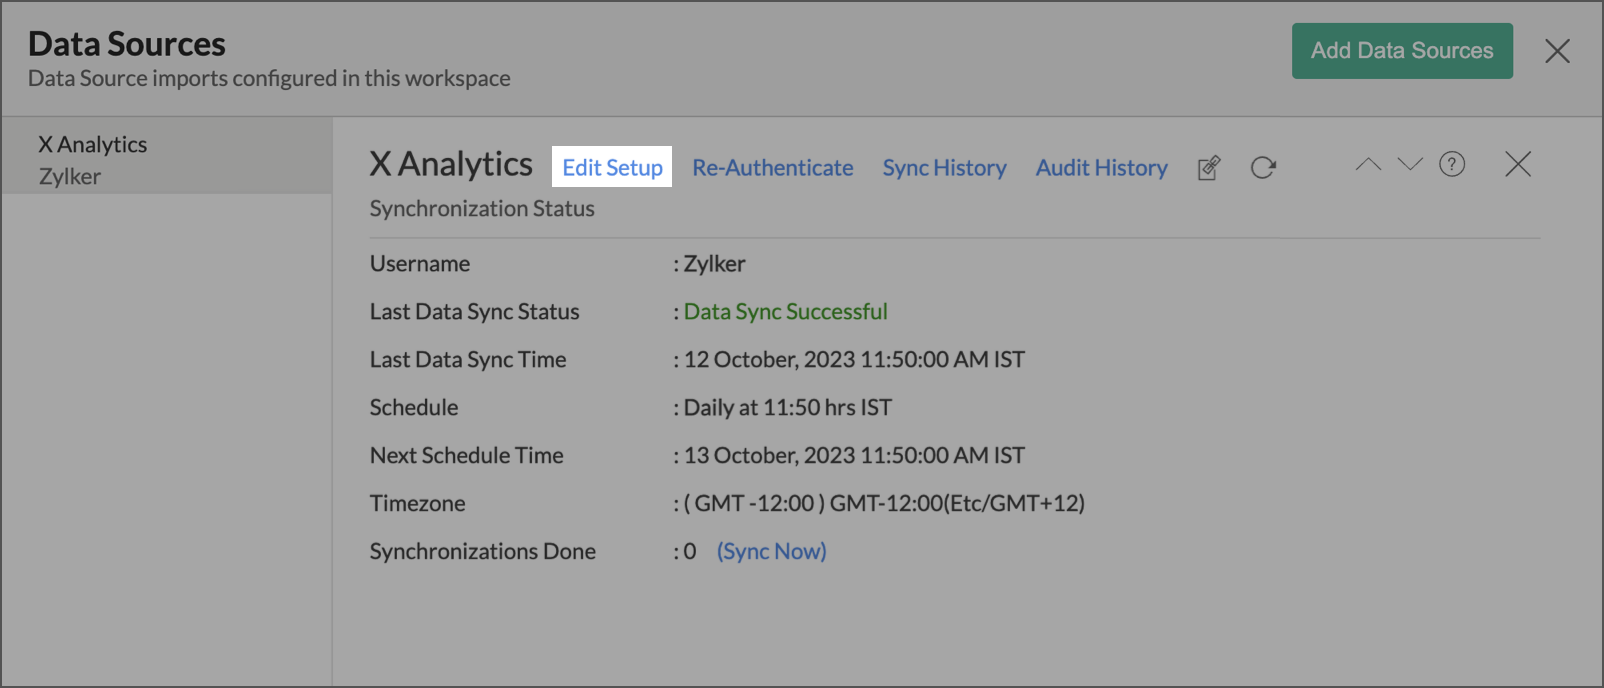The width and height of the screenshot is (1604, 688).
Task: Close the X Analytics details panel
Action: click(x=1518, y=164)
